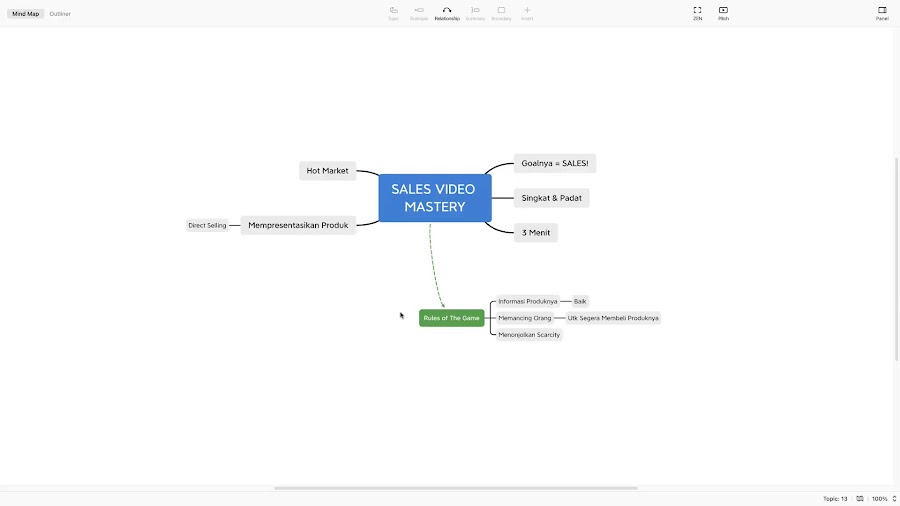Viewport: 900px width, 506px height.
Task: Switch to the Outliner view tab
Action: pyautogui.click(x=60, y=14)
